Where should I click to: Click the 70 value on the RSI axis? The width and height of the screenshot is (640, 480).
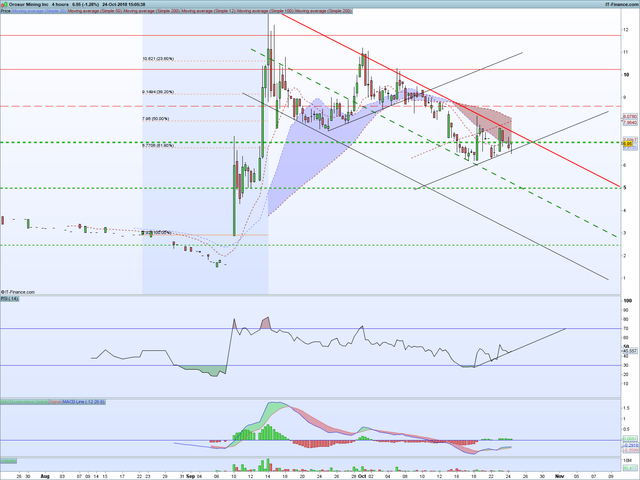(x=626, y=328)
